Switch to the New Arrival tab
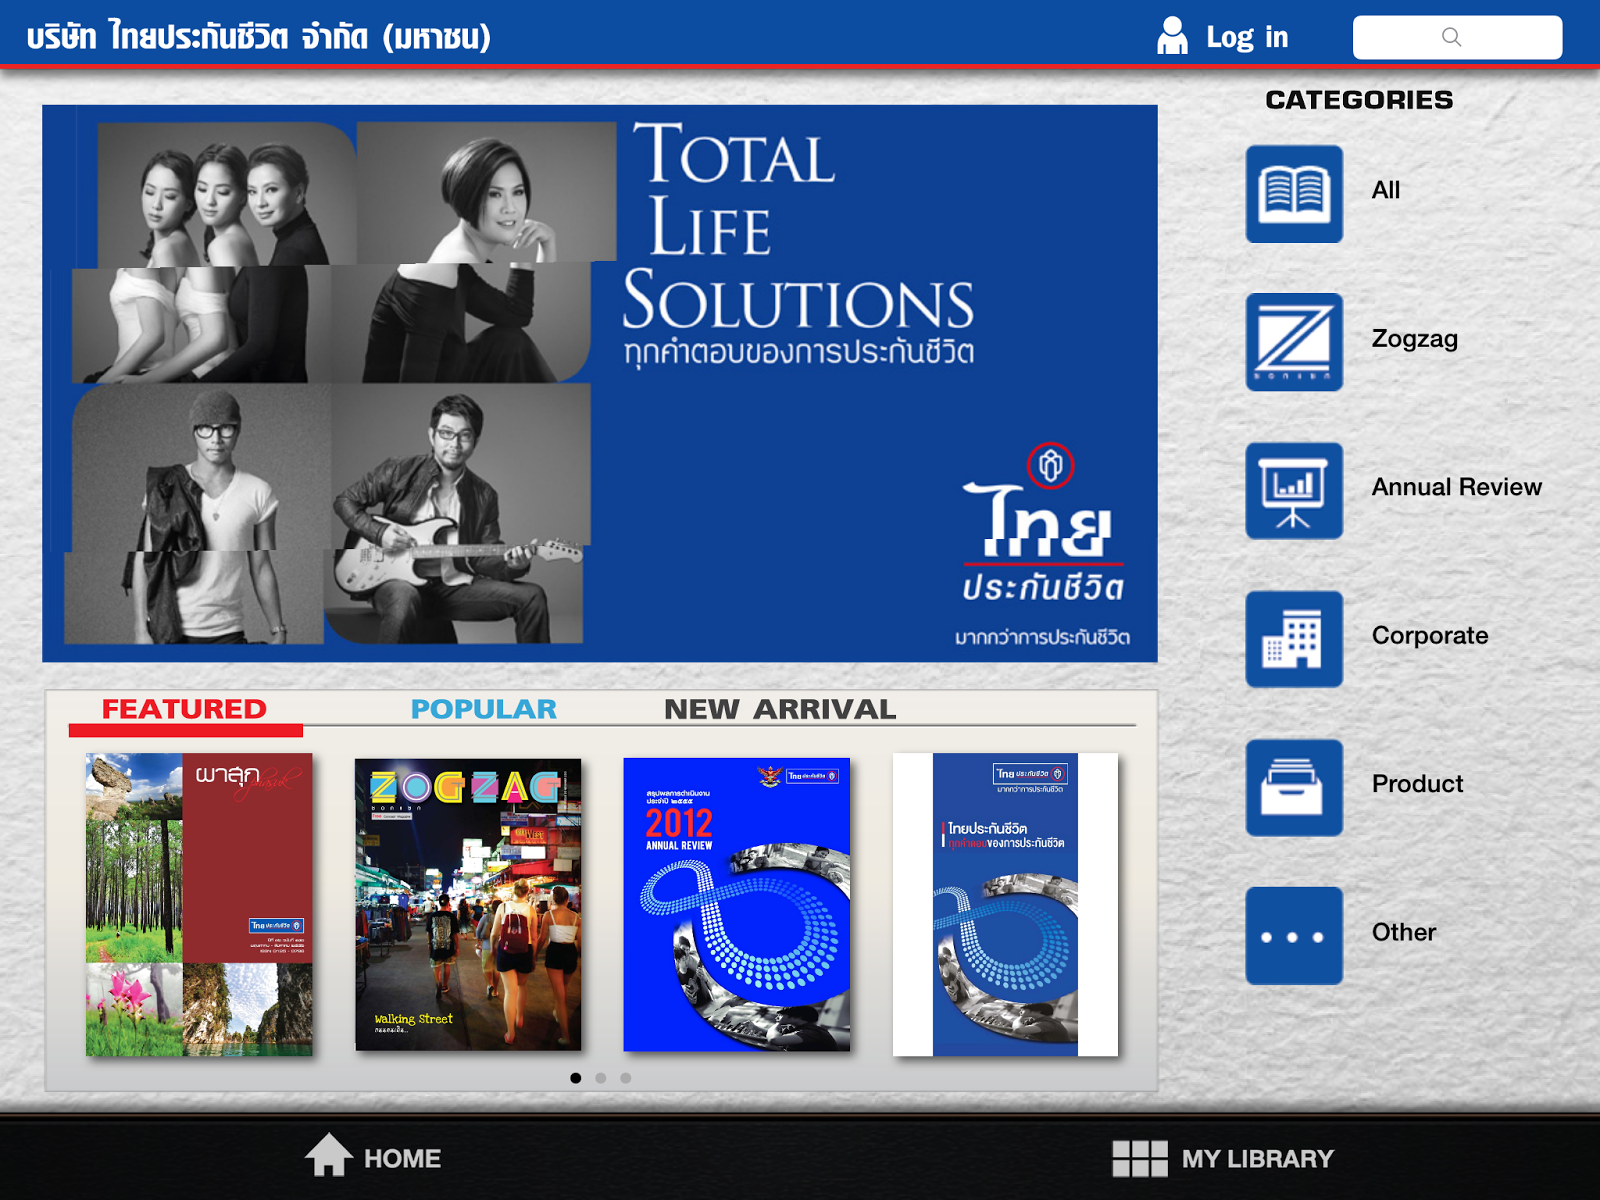The height and width of the screenshot is (1200, 1600). [x=780, y=709]
